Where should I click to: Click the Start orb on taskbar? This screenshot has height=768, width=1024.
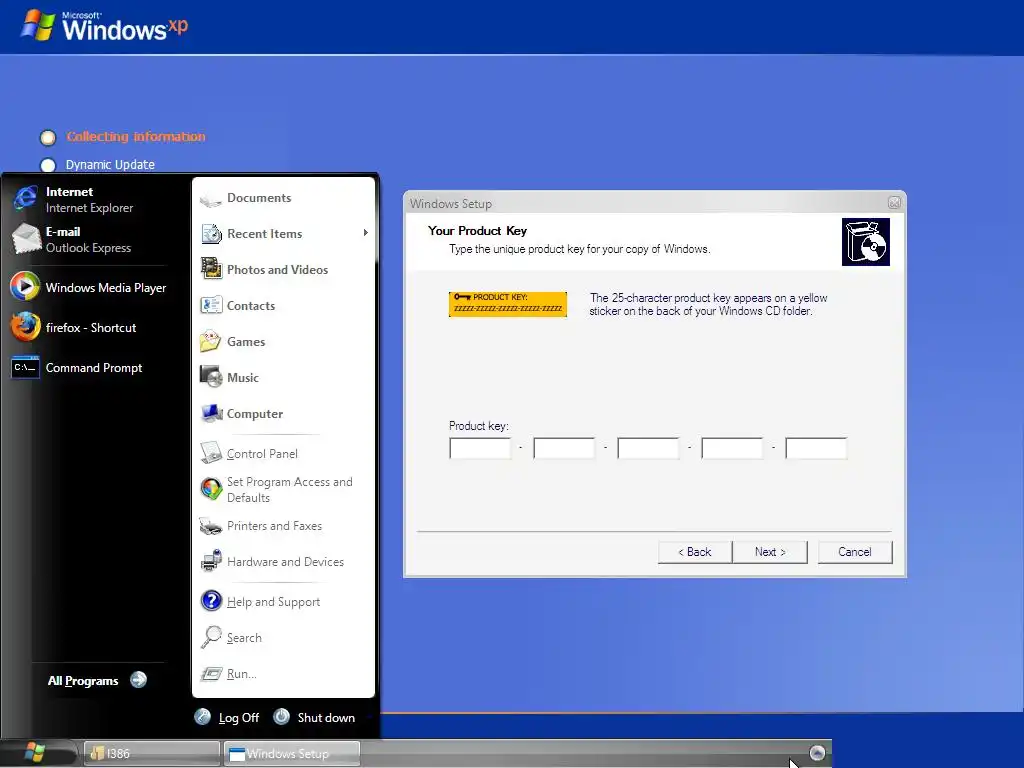point(36,752)
